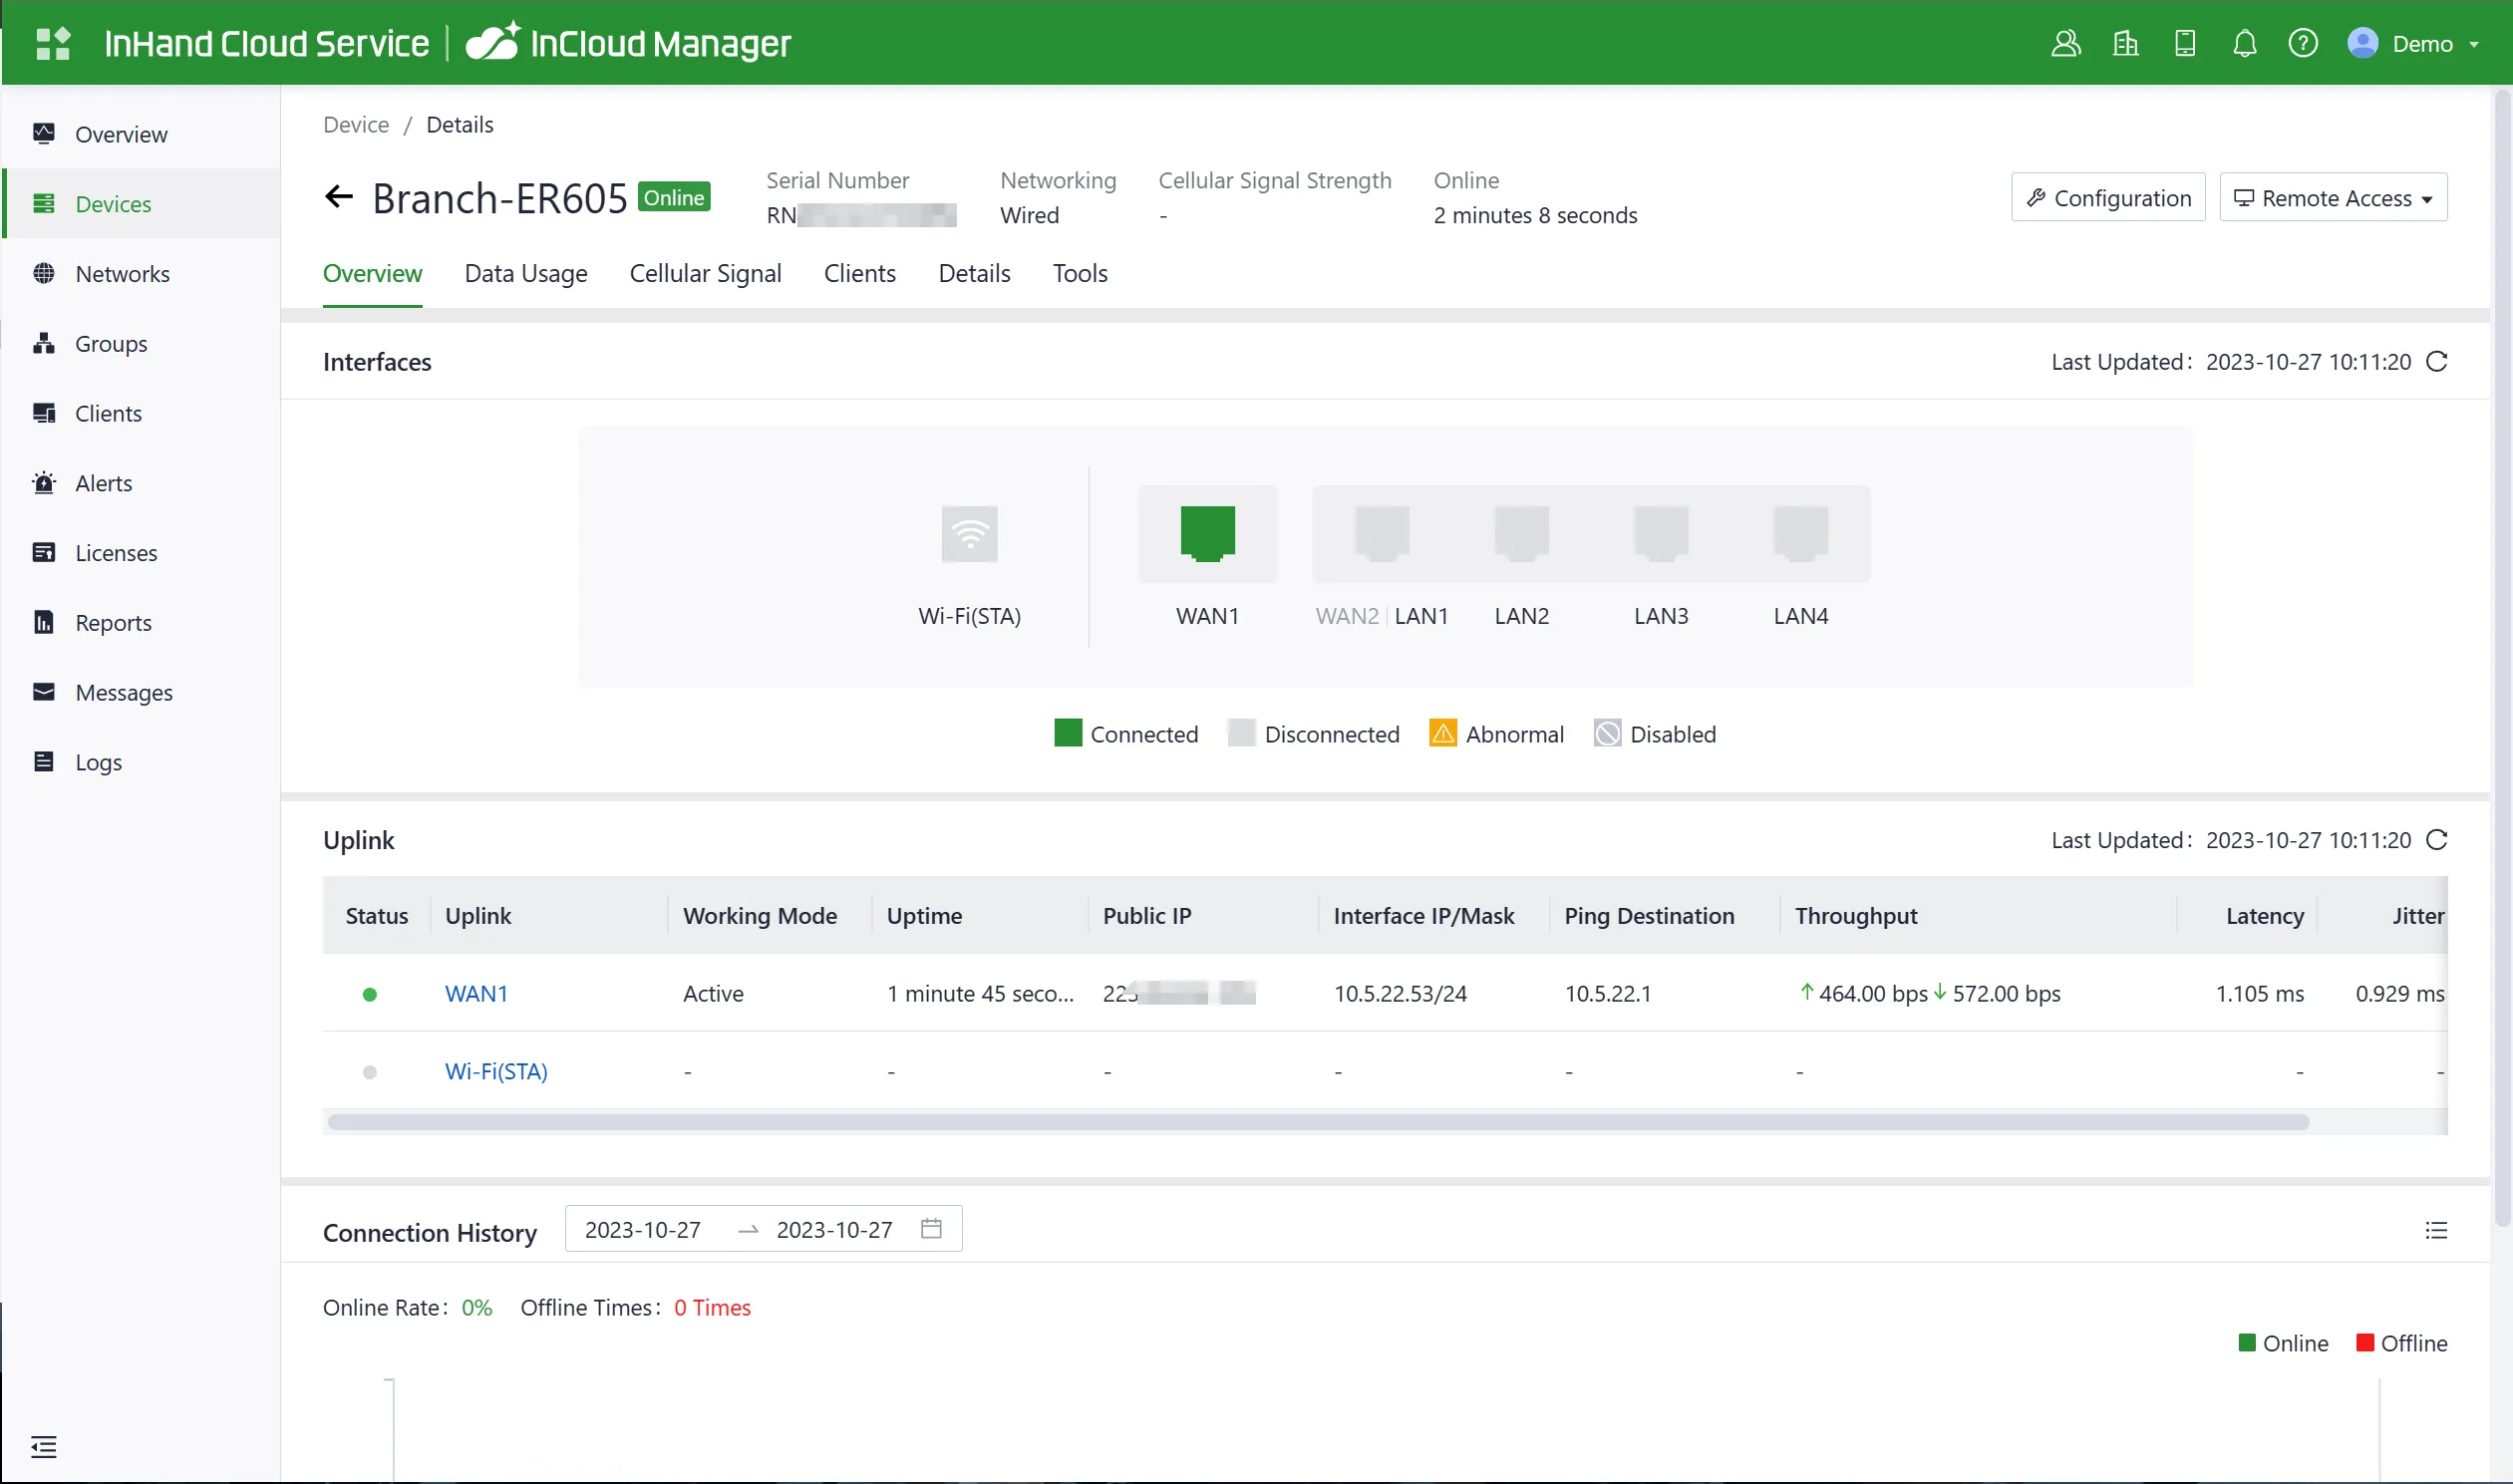The height and width of the screenshot is (1484, 2513).
Task: Switch to the Cellular Signal tab
Action: tap(705, 273)
